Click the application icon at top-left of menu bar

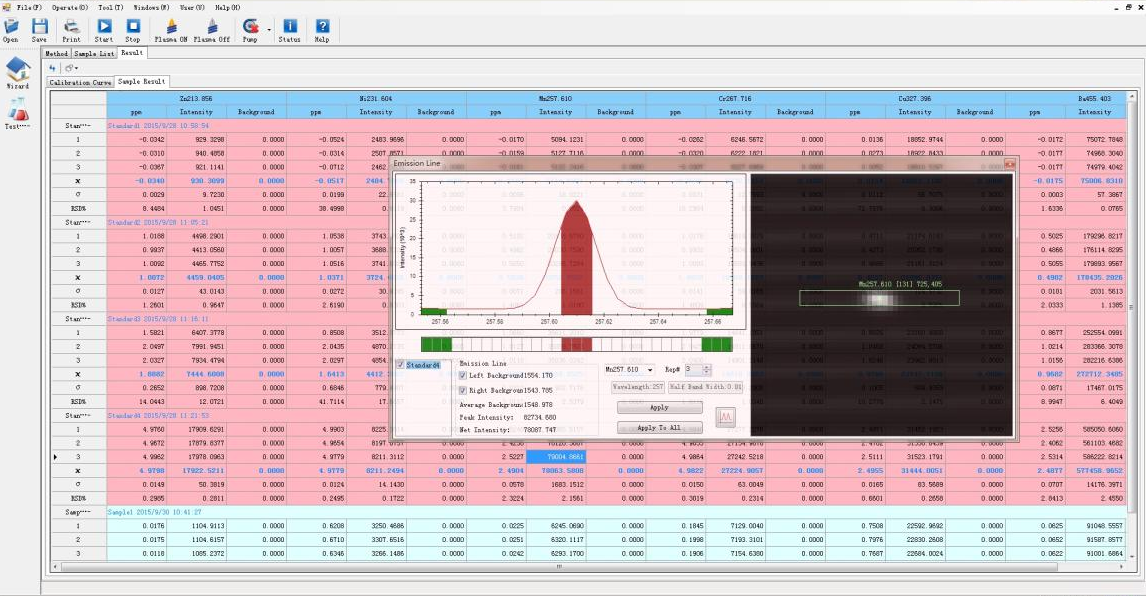coord(7,7)
